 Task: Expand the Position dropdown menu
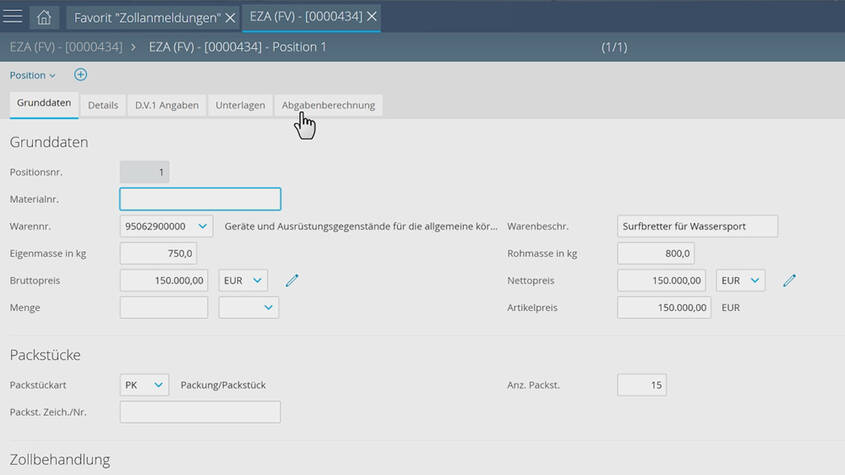(x=34, y=75)
